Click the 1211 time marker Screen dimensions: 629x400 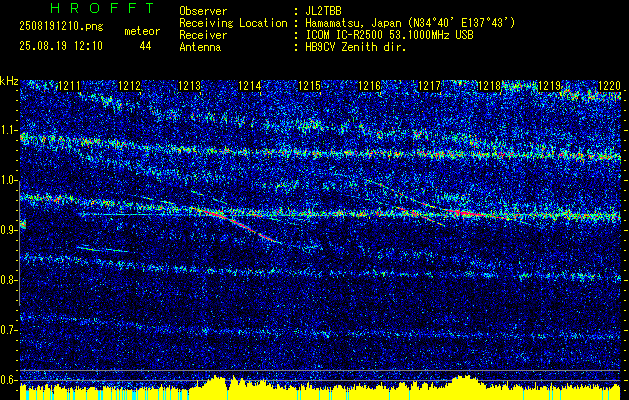pyautogui.click(x=69, y=85)
